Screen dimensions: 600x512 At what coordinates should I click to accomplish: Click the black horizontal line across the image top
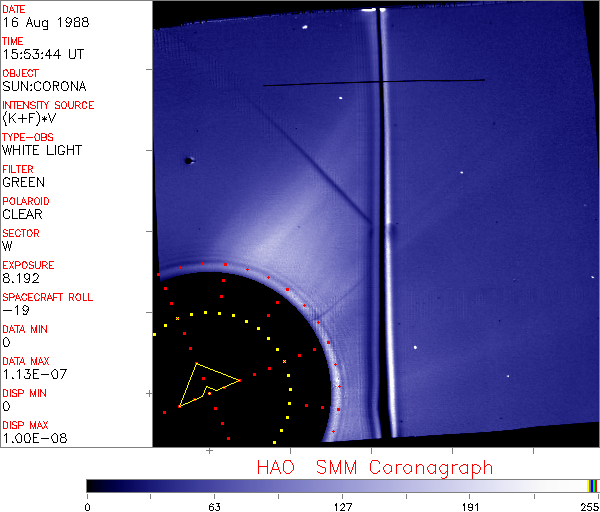[x=373, y=83]
